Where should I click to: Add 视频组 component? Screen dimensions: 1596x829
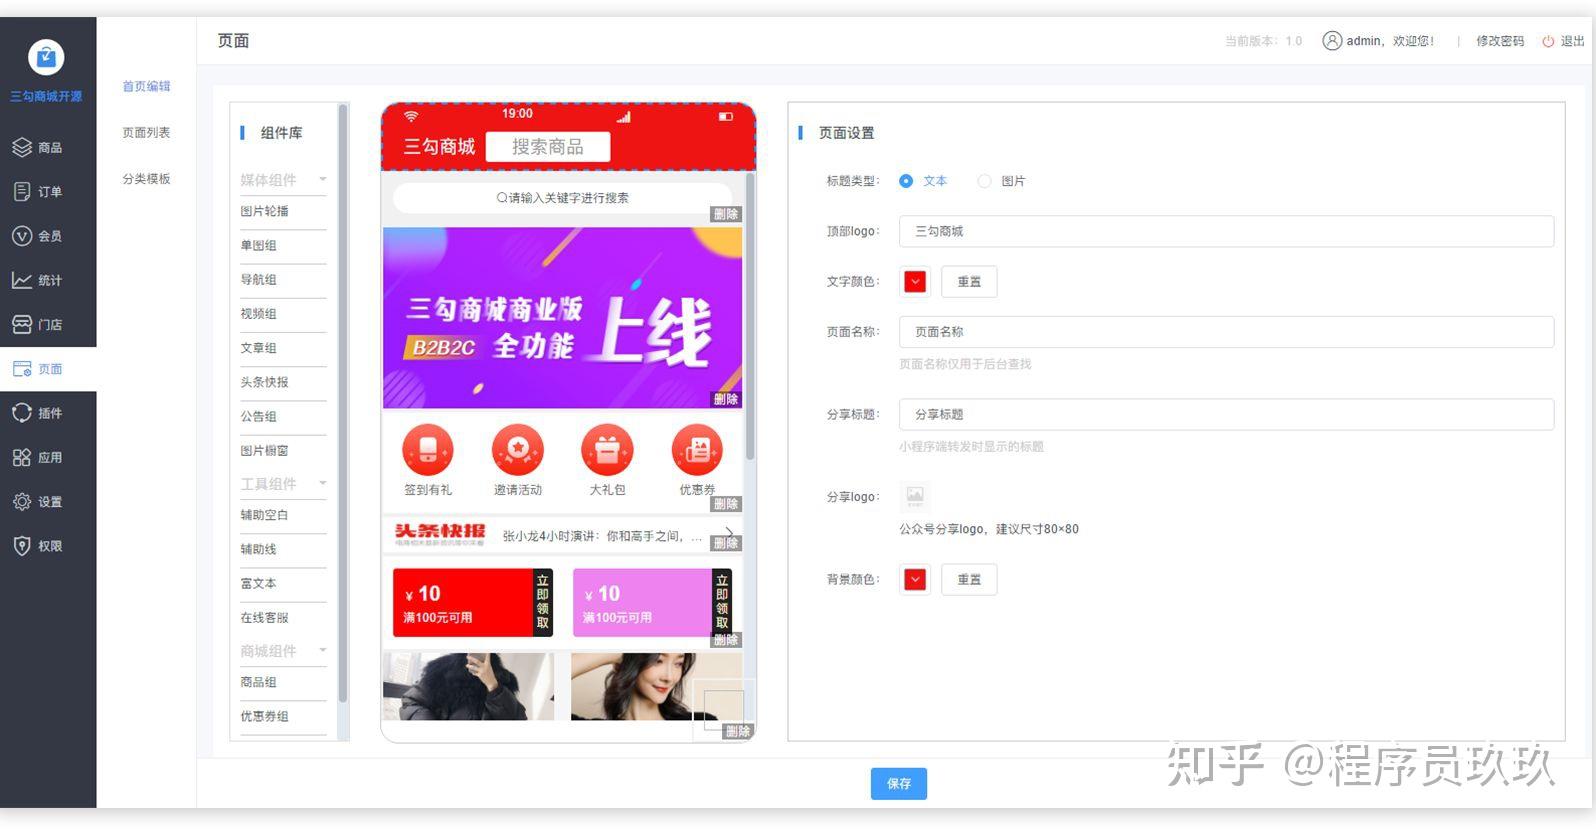pyautogui.click(x=283, y=314)
